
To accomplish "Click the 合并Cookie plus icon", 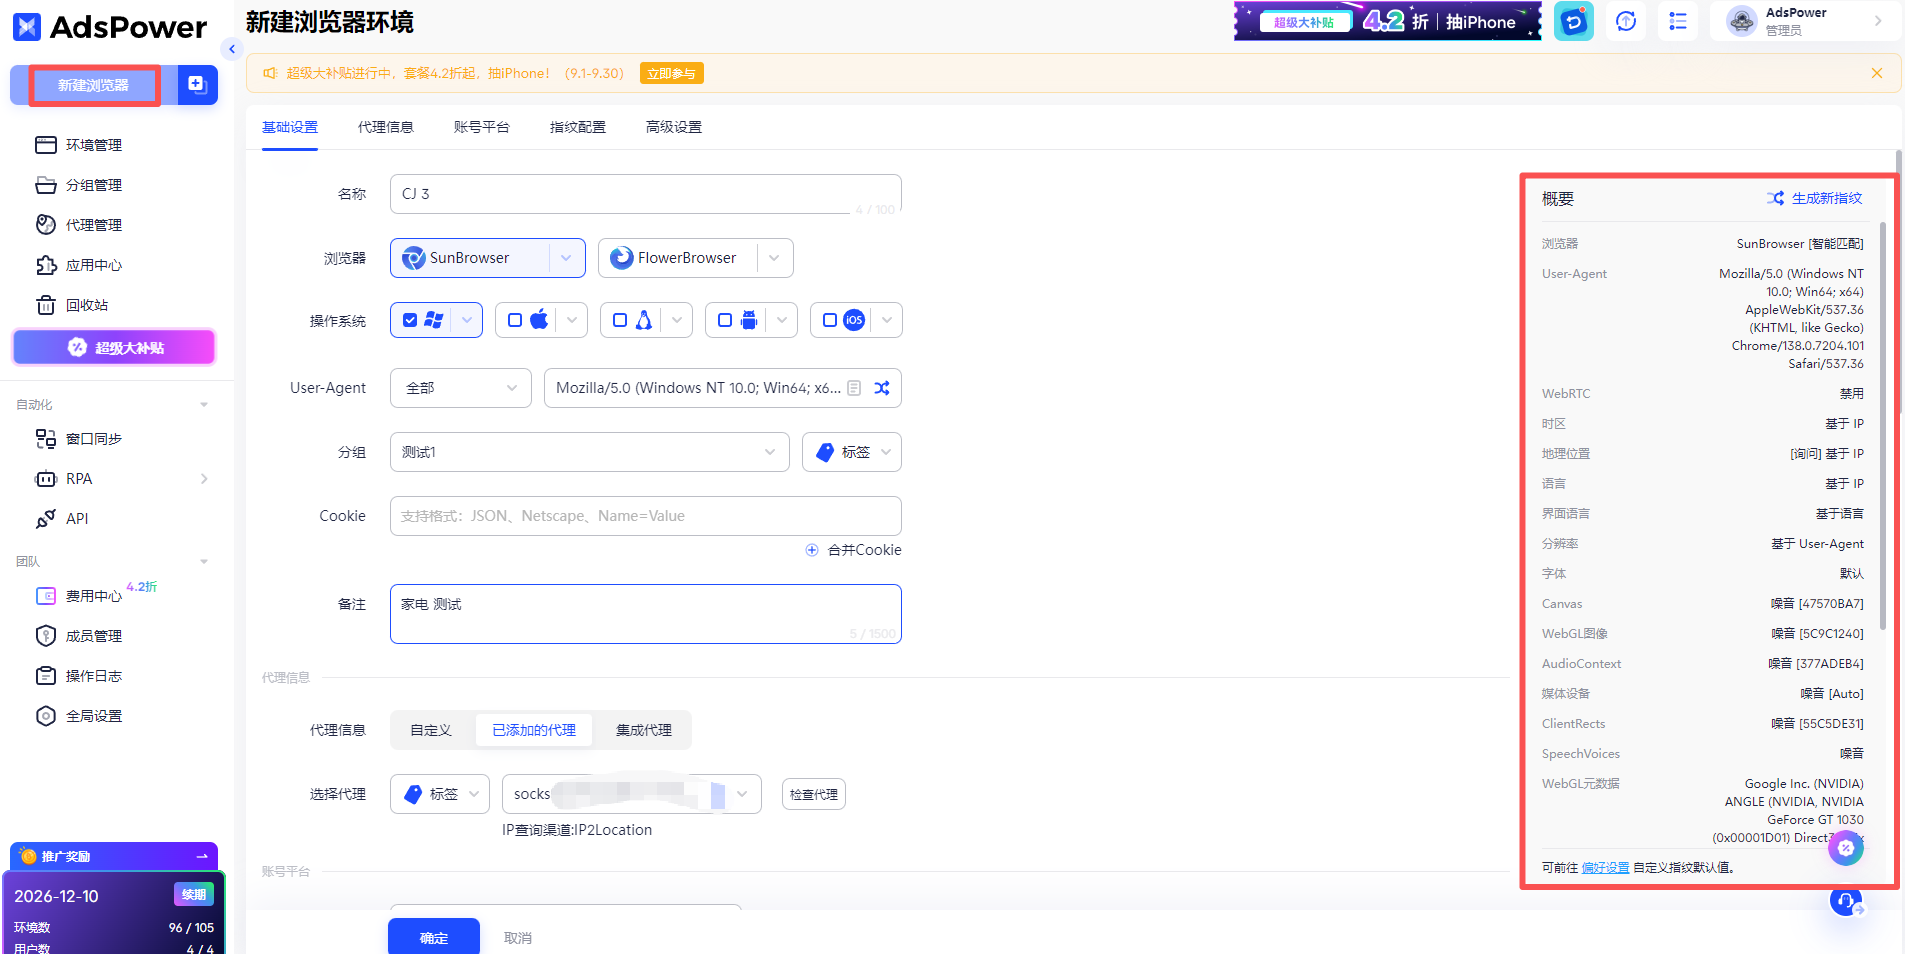I will (812, 550).
